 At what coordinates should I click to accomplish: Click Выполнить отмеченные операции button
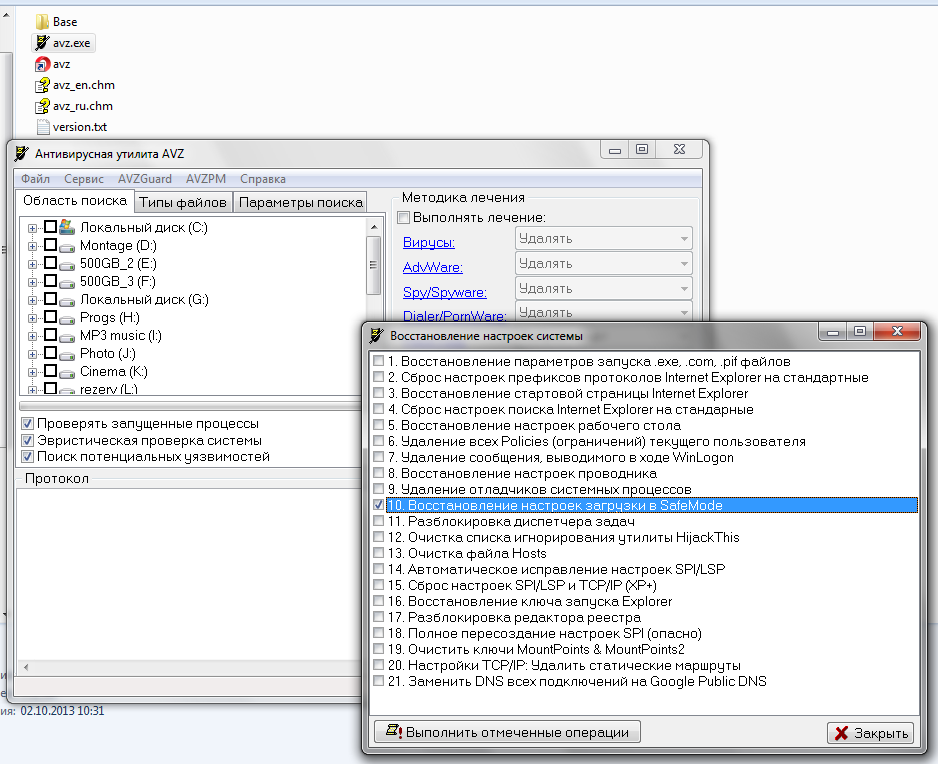[x=506, y=732]
